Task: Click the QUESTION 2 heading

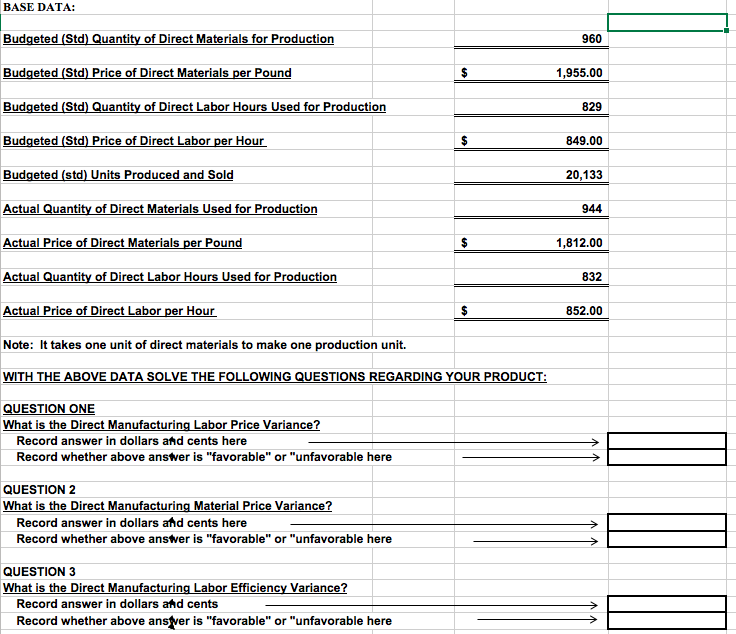Action: (39, 490)
